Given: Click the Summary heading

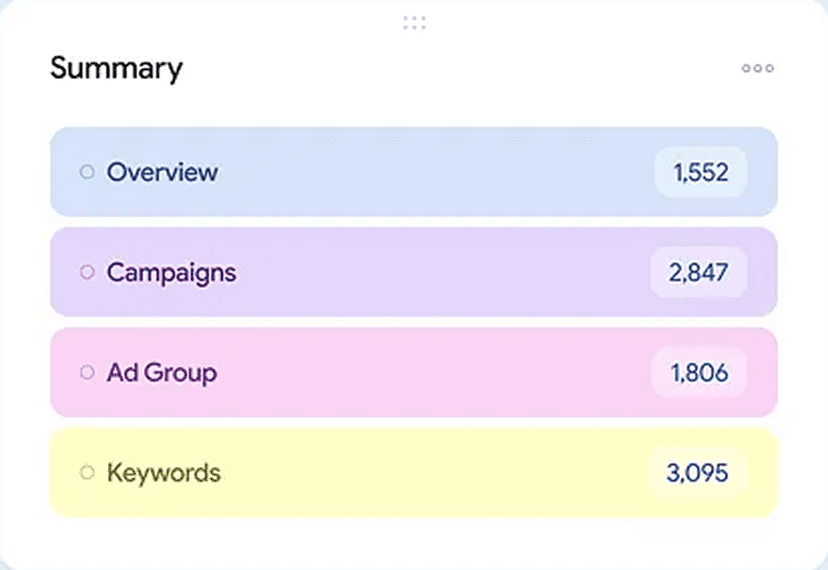Looking at the screenshot, I should (x=116, y=68).
